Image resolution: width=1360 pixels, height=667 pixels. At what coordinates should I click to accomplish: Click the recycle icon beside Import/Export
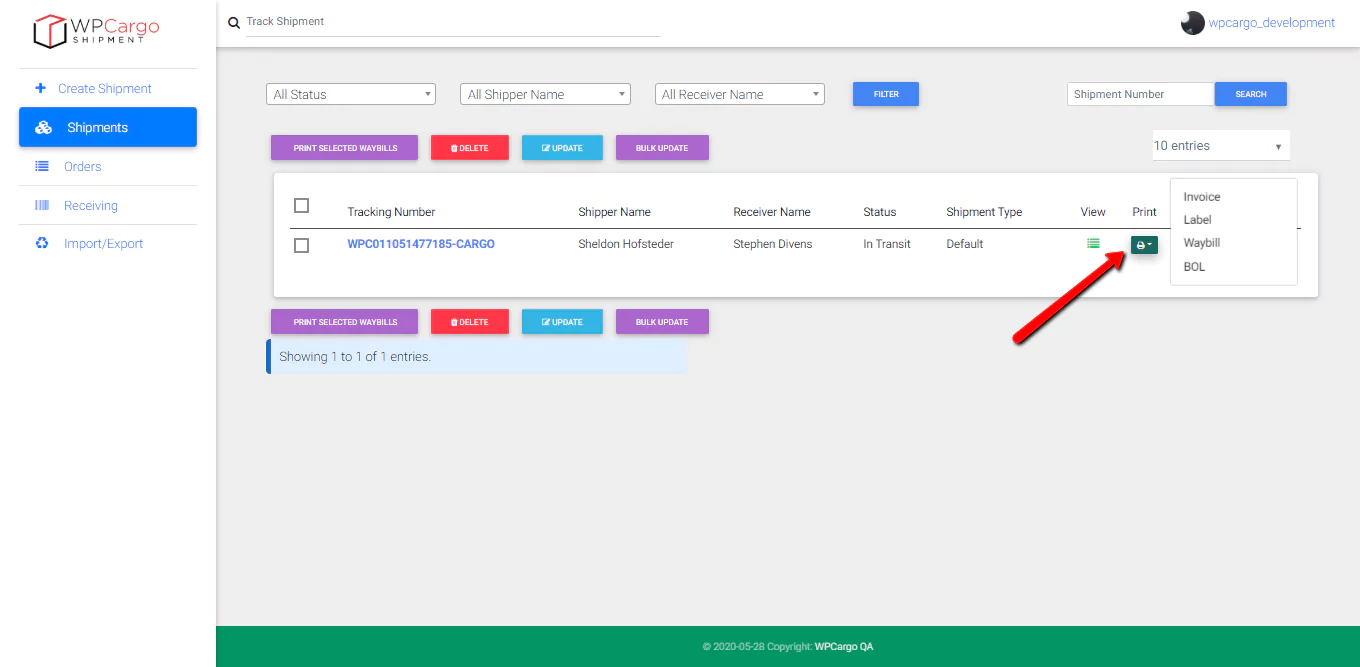pos(42,243)
